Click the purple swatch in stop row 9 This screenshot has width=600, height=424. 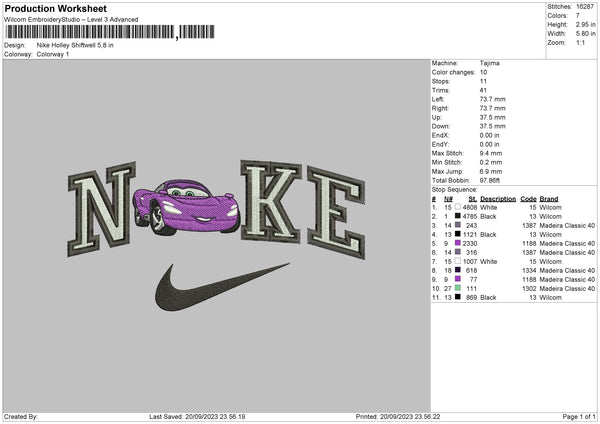[x=458, y=279]
